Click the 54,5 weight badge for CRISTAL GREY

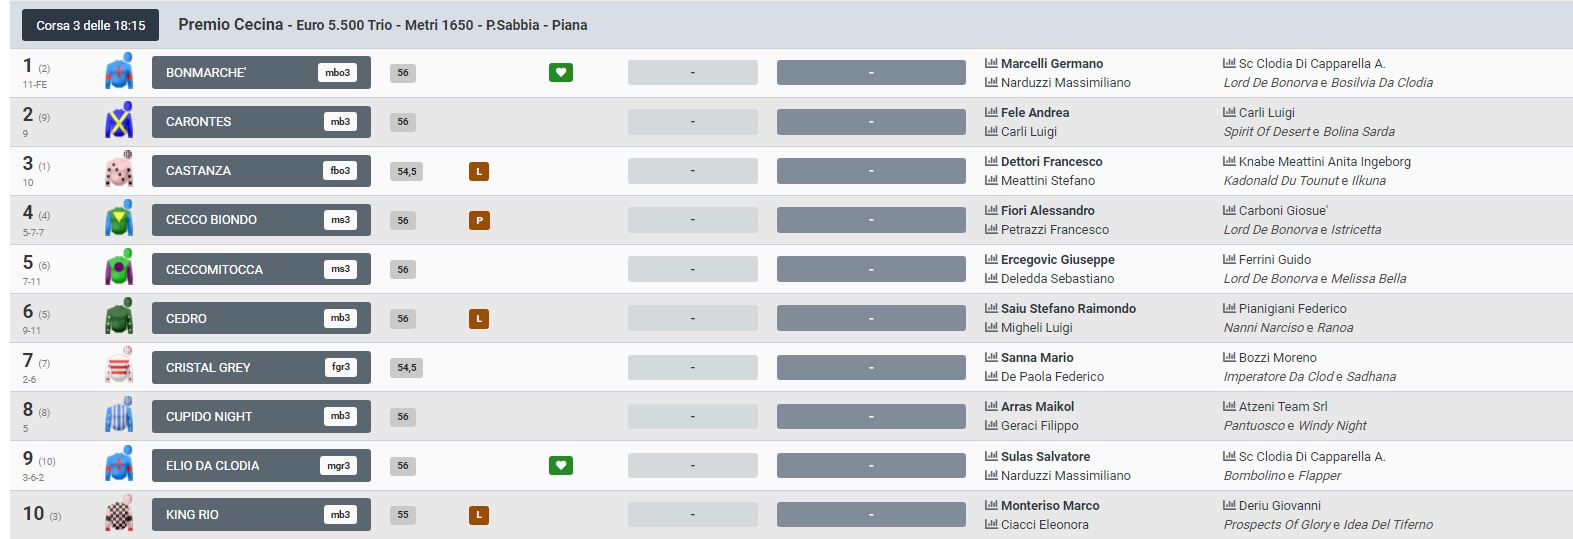(406, 368)
